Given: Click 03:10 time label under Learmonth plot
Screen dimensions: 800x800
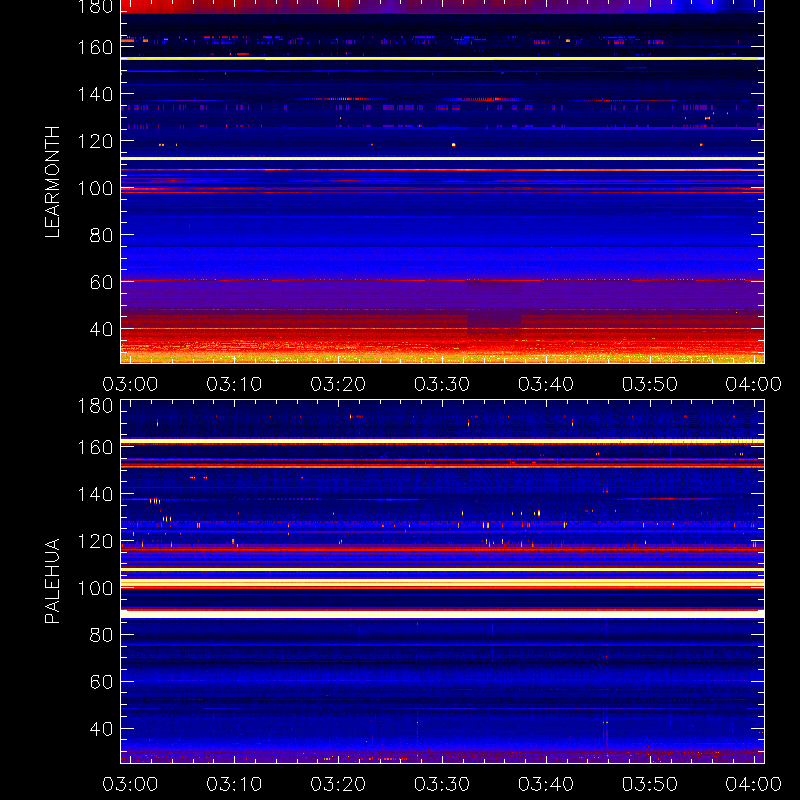Looking at the screenshot, I should click(234, 384).
